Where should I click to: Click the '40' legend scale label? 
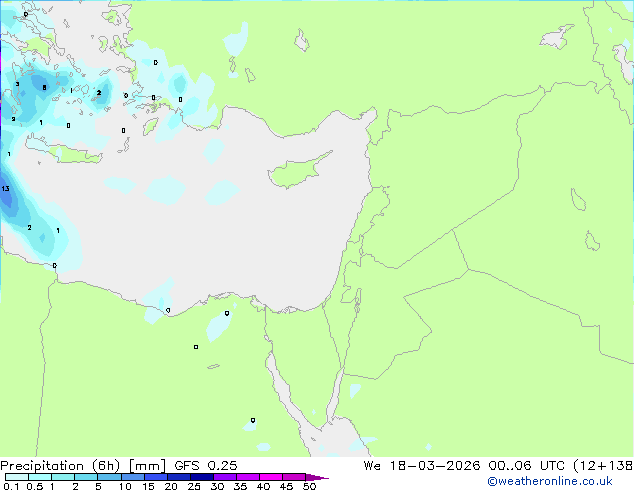click(263, 486)
